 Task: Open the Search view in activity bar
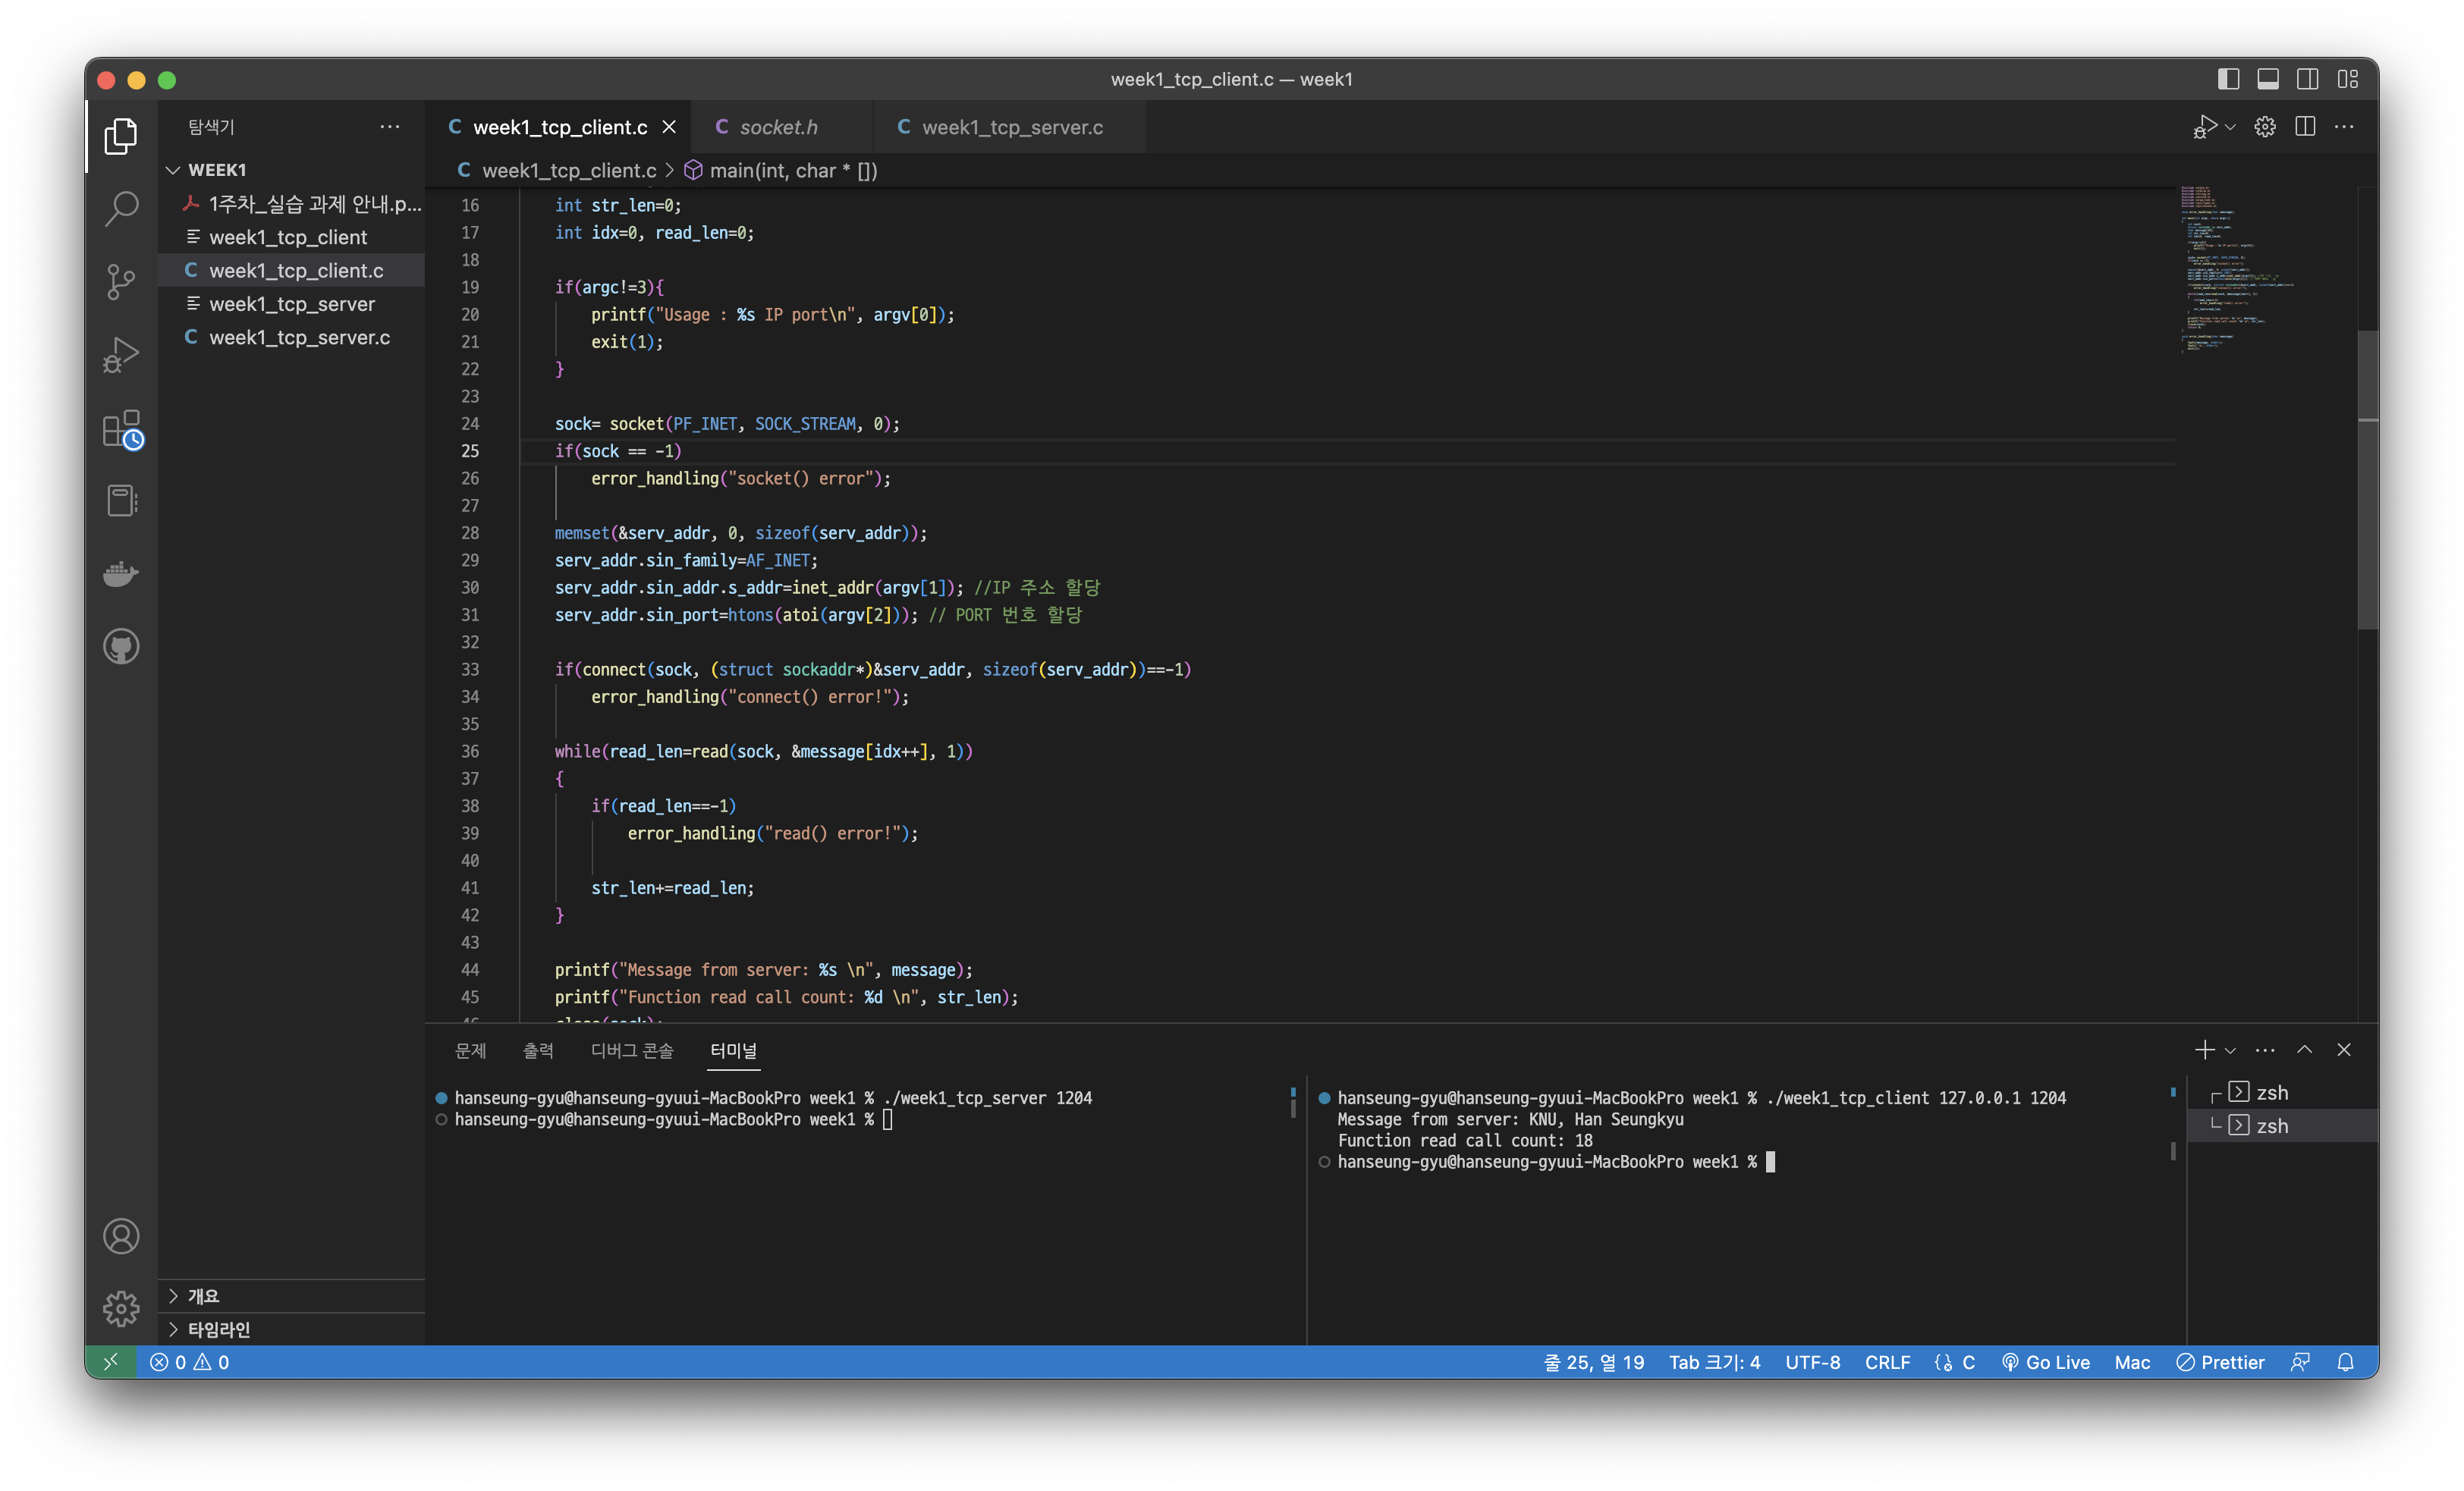(x=121, y=209)
